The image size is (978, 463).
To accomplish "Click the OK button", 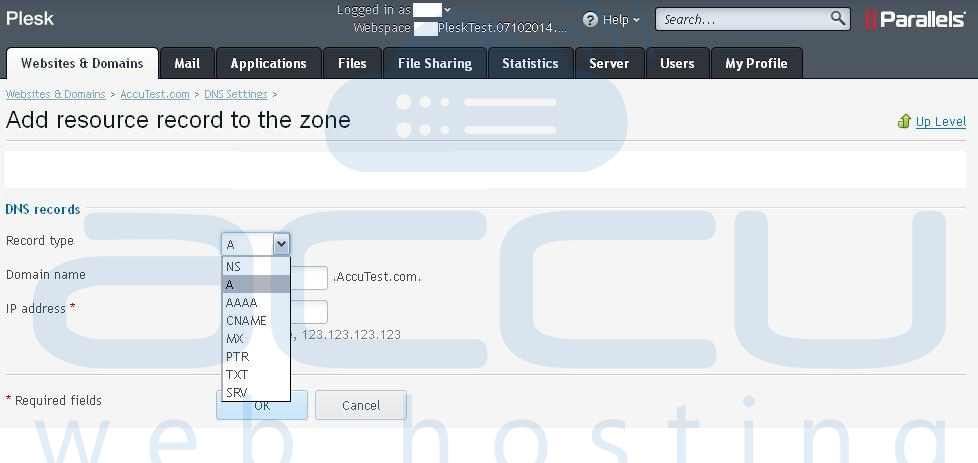I will pos(262,405).
